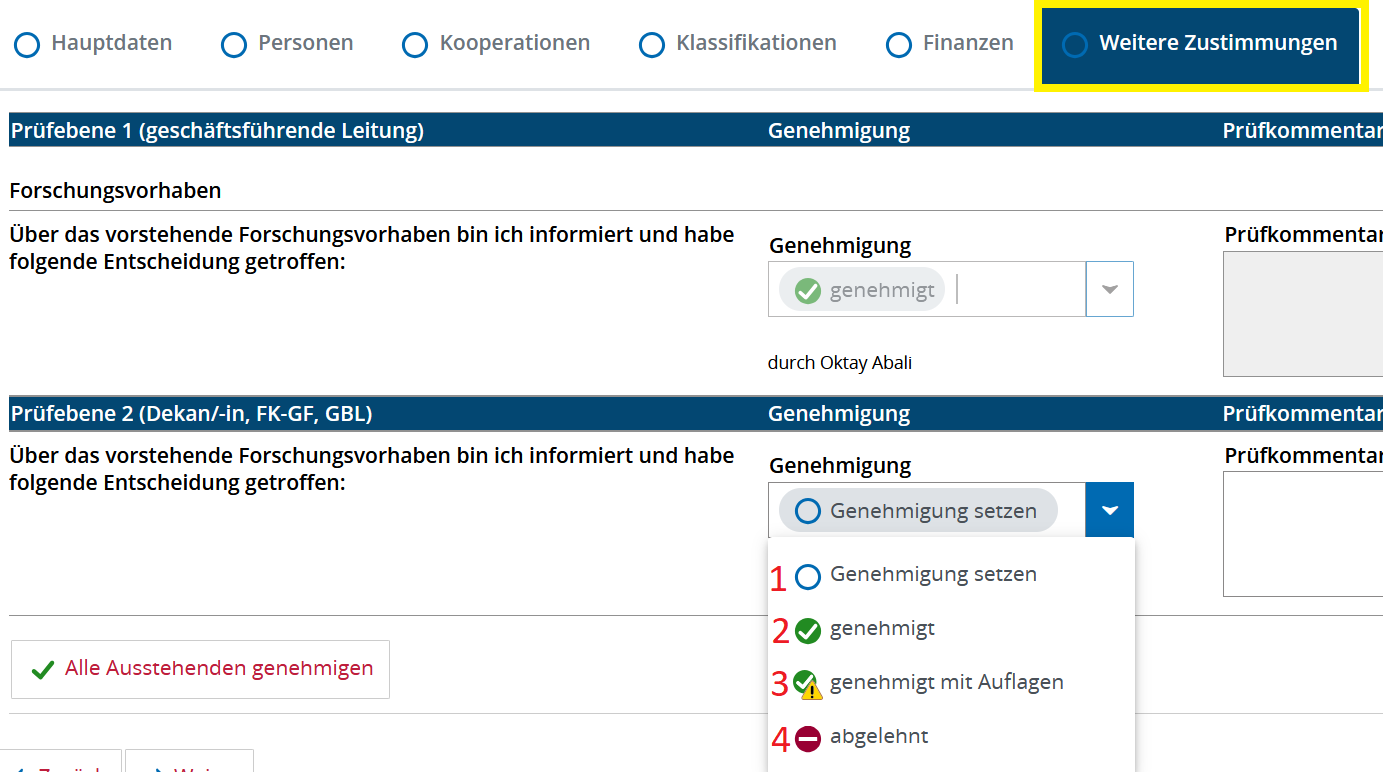Viewport: 1383px width, 772px height.
Task: Click the Zurück button at bottom
Action: tap(60, 764)
